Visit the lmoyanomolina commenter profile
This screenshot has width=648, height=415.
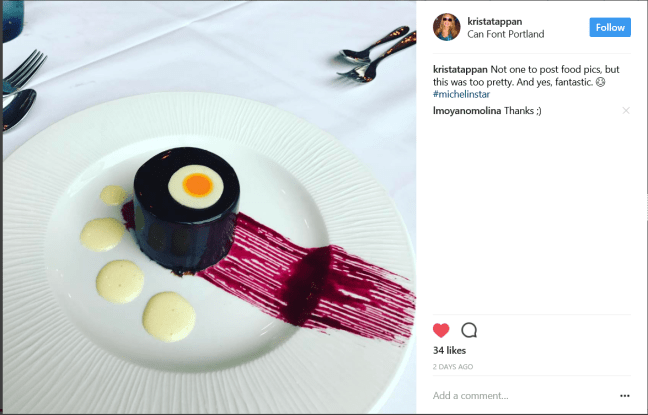pyautogui.click(x=467, y=111)
